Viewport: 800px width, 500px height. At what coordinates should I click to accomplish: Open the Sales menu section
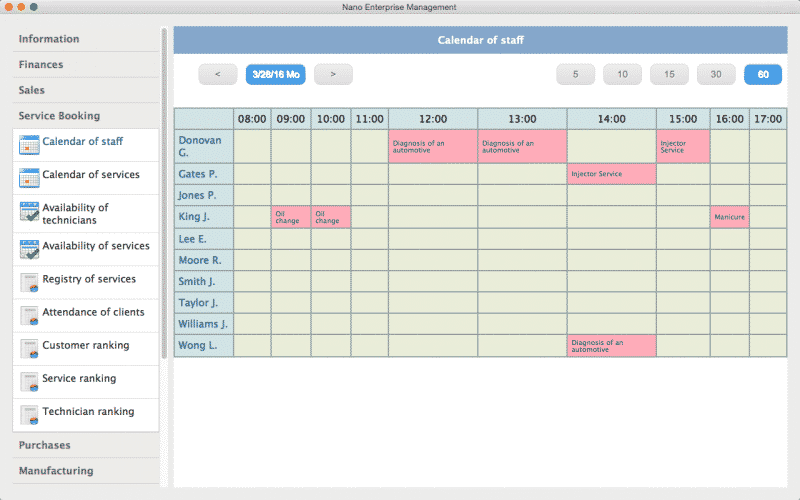pos(32,90)
